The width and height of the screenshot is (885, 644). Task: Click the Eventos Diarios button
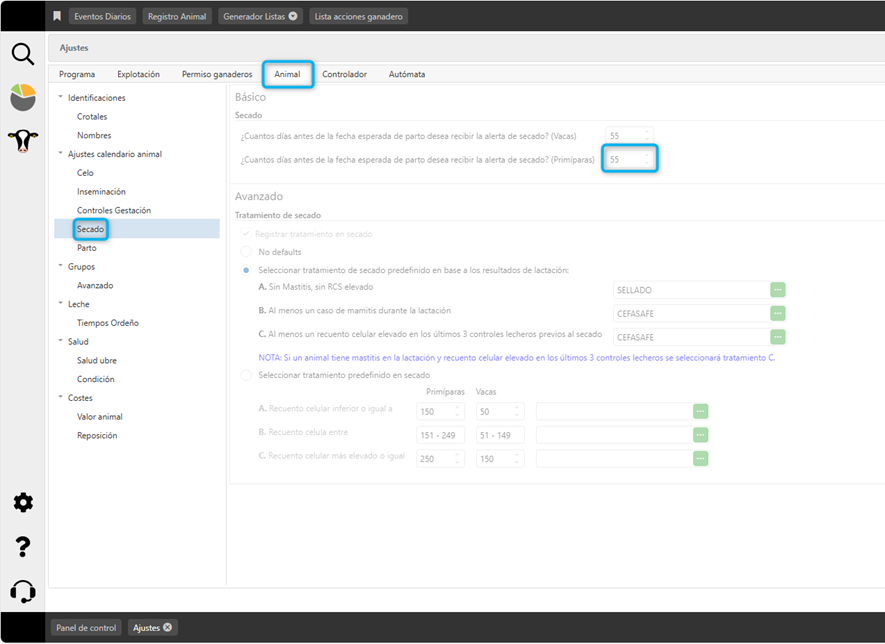pos(102,16)
